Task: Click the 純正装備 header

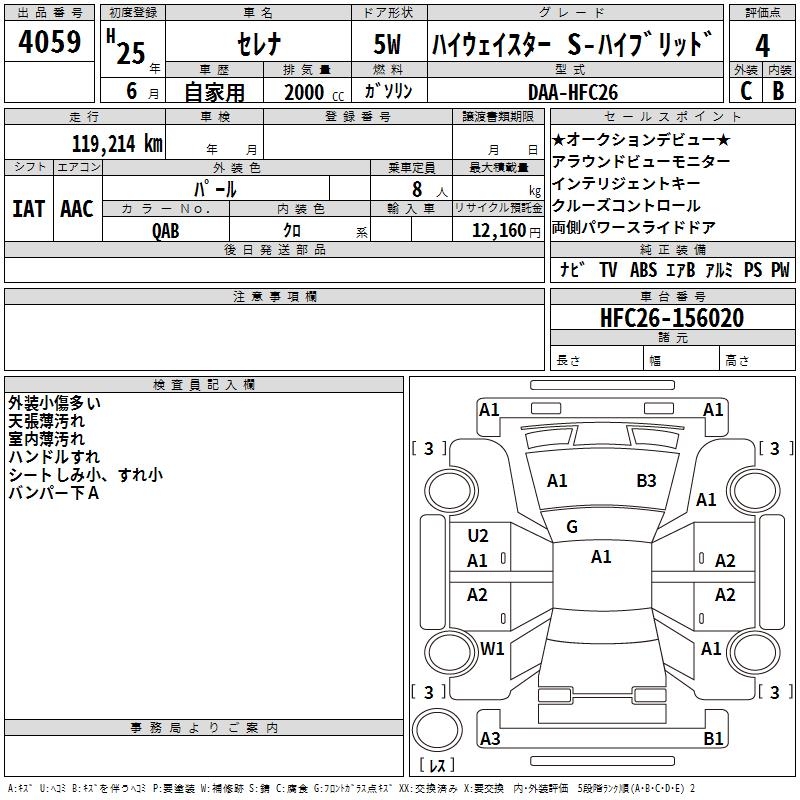Action: pos(672,249)
